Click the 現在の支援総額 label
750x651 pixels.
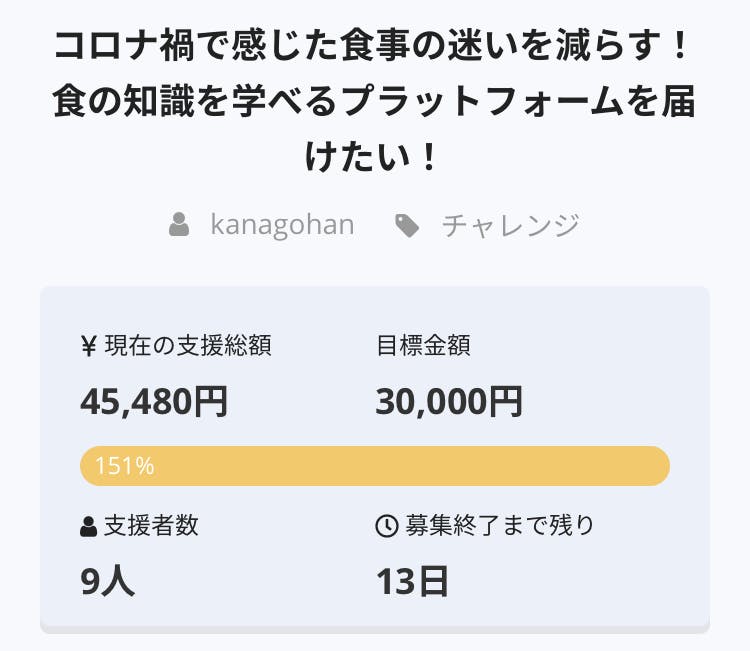(187, 346)
